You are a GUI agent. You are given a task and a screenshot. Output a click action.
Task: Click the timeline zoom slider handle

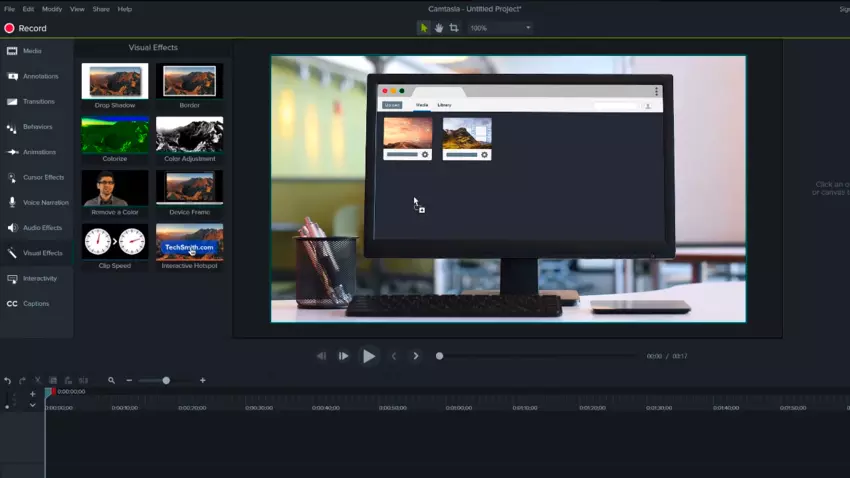166,380
